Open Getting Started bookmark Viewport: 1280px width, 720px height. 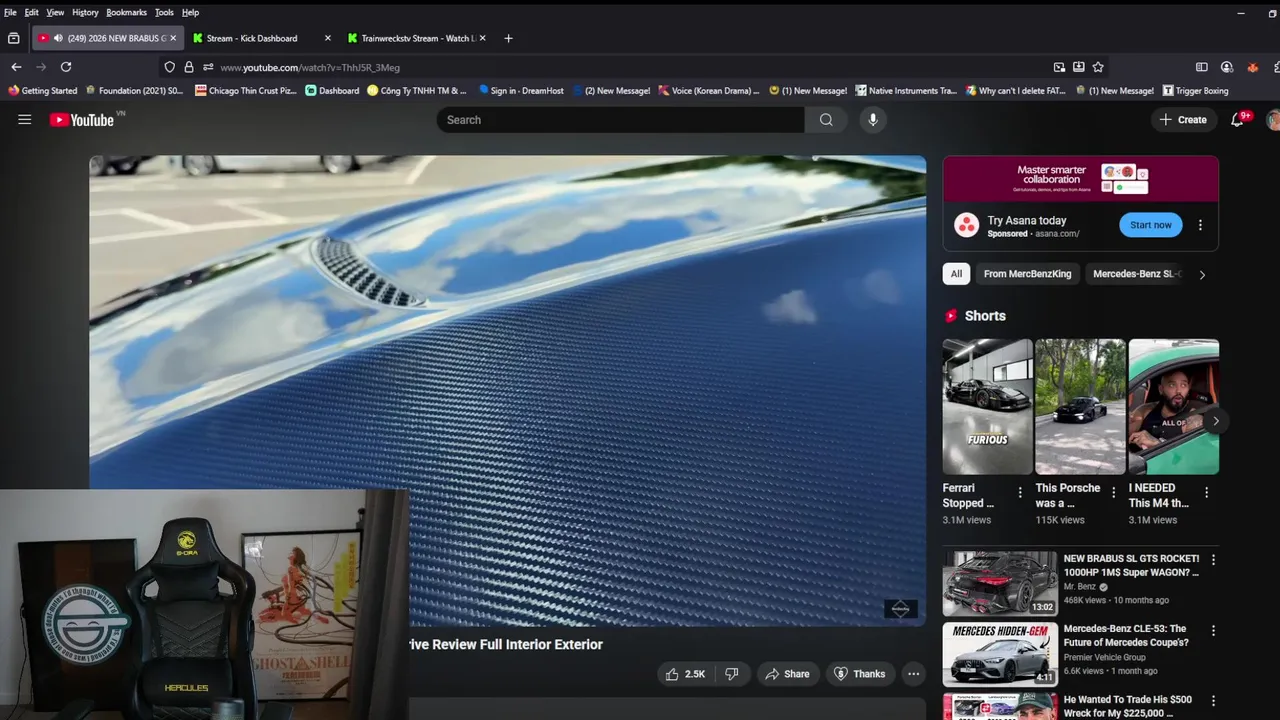[x=43, y=90]
